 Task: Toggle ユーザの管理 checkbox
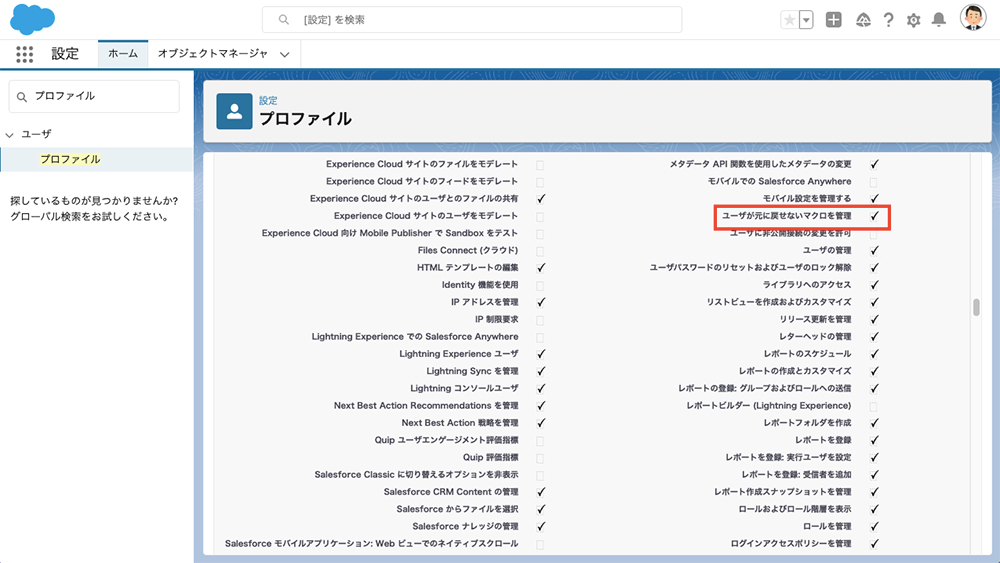[874, 251]
